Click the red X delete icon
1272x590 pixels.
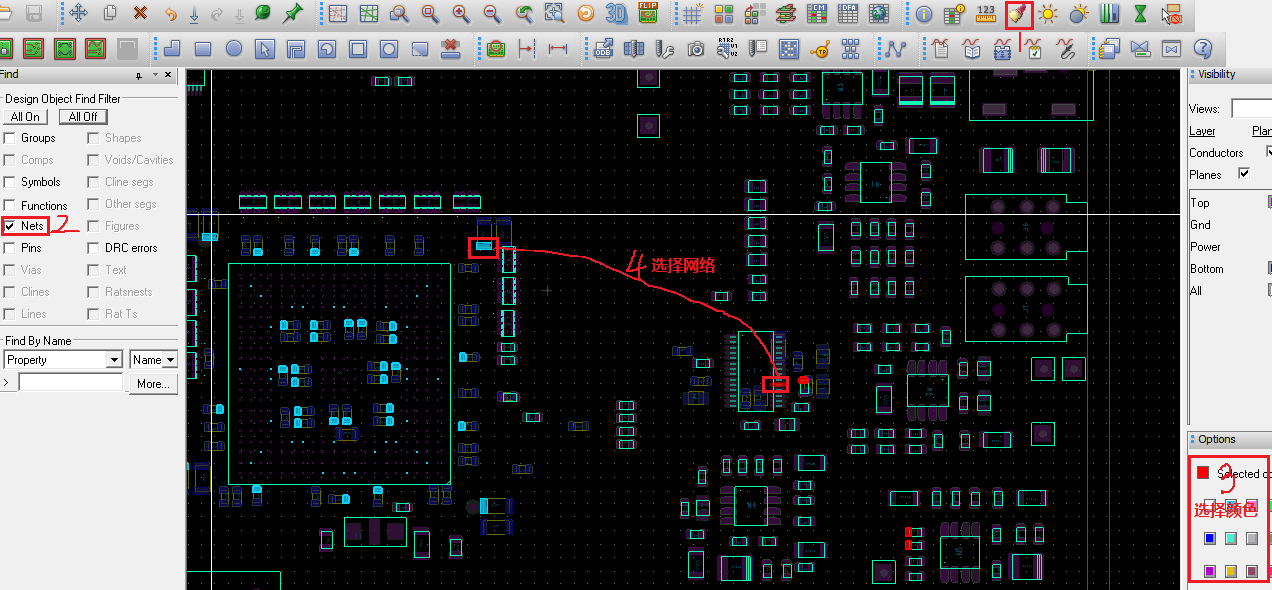point(140,14)
